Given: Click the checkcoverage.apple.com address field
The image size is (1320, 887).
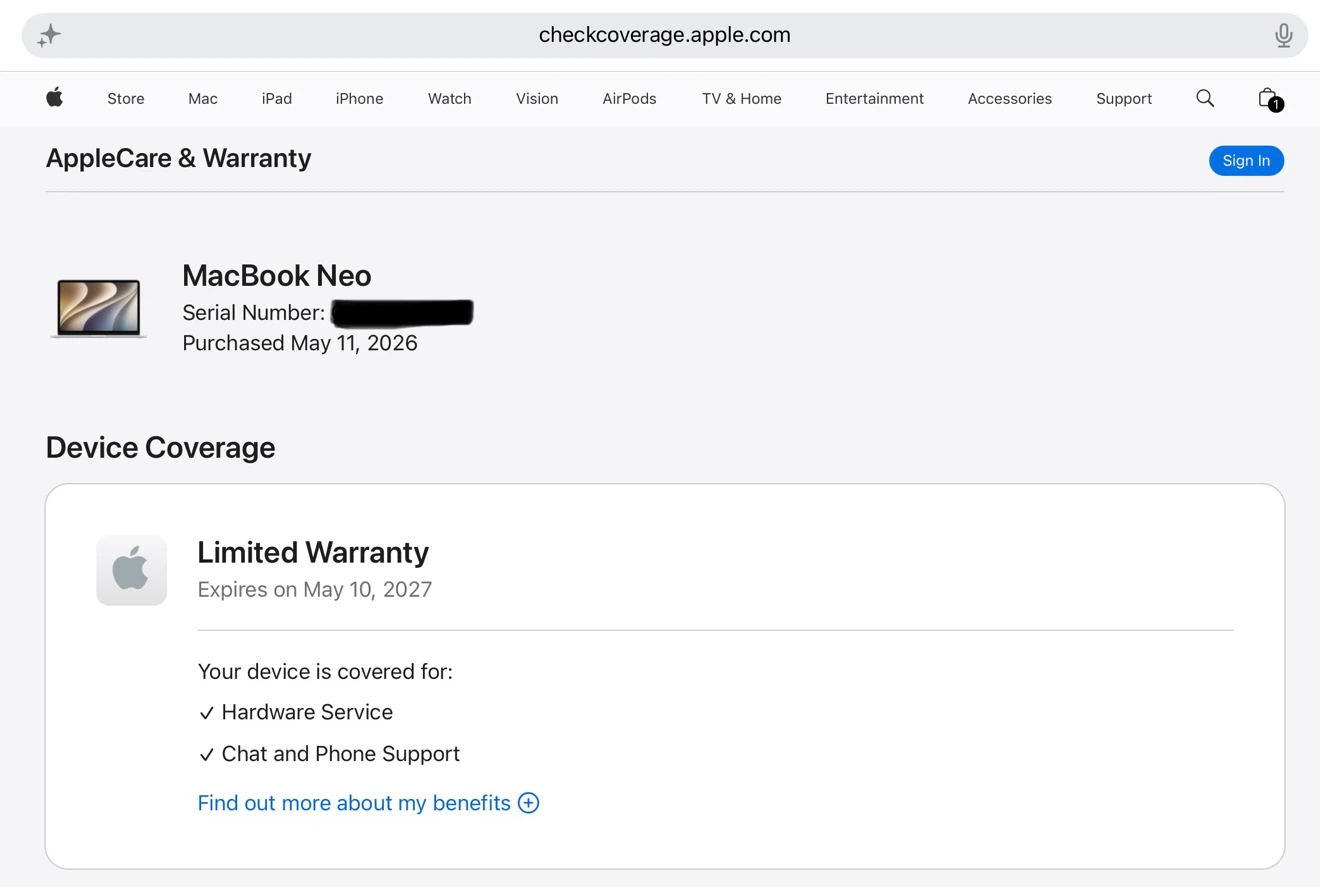Looking at the screenshot, I should (x=664, y=35).
